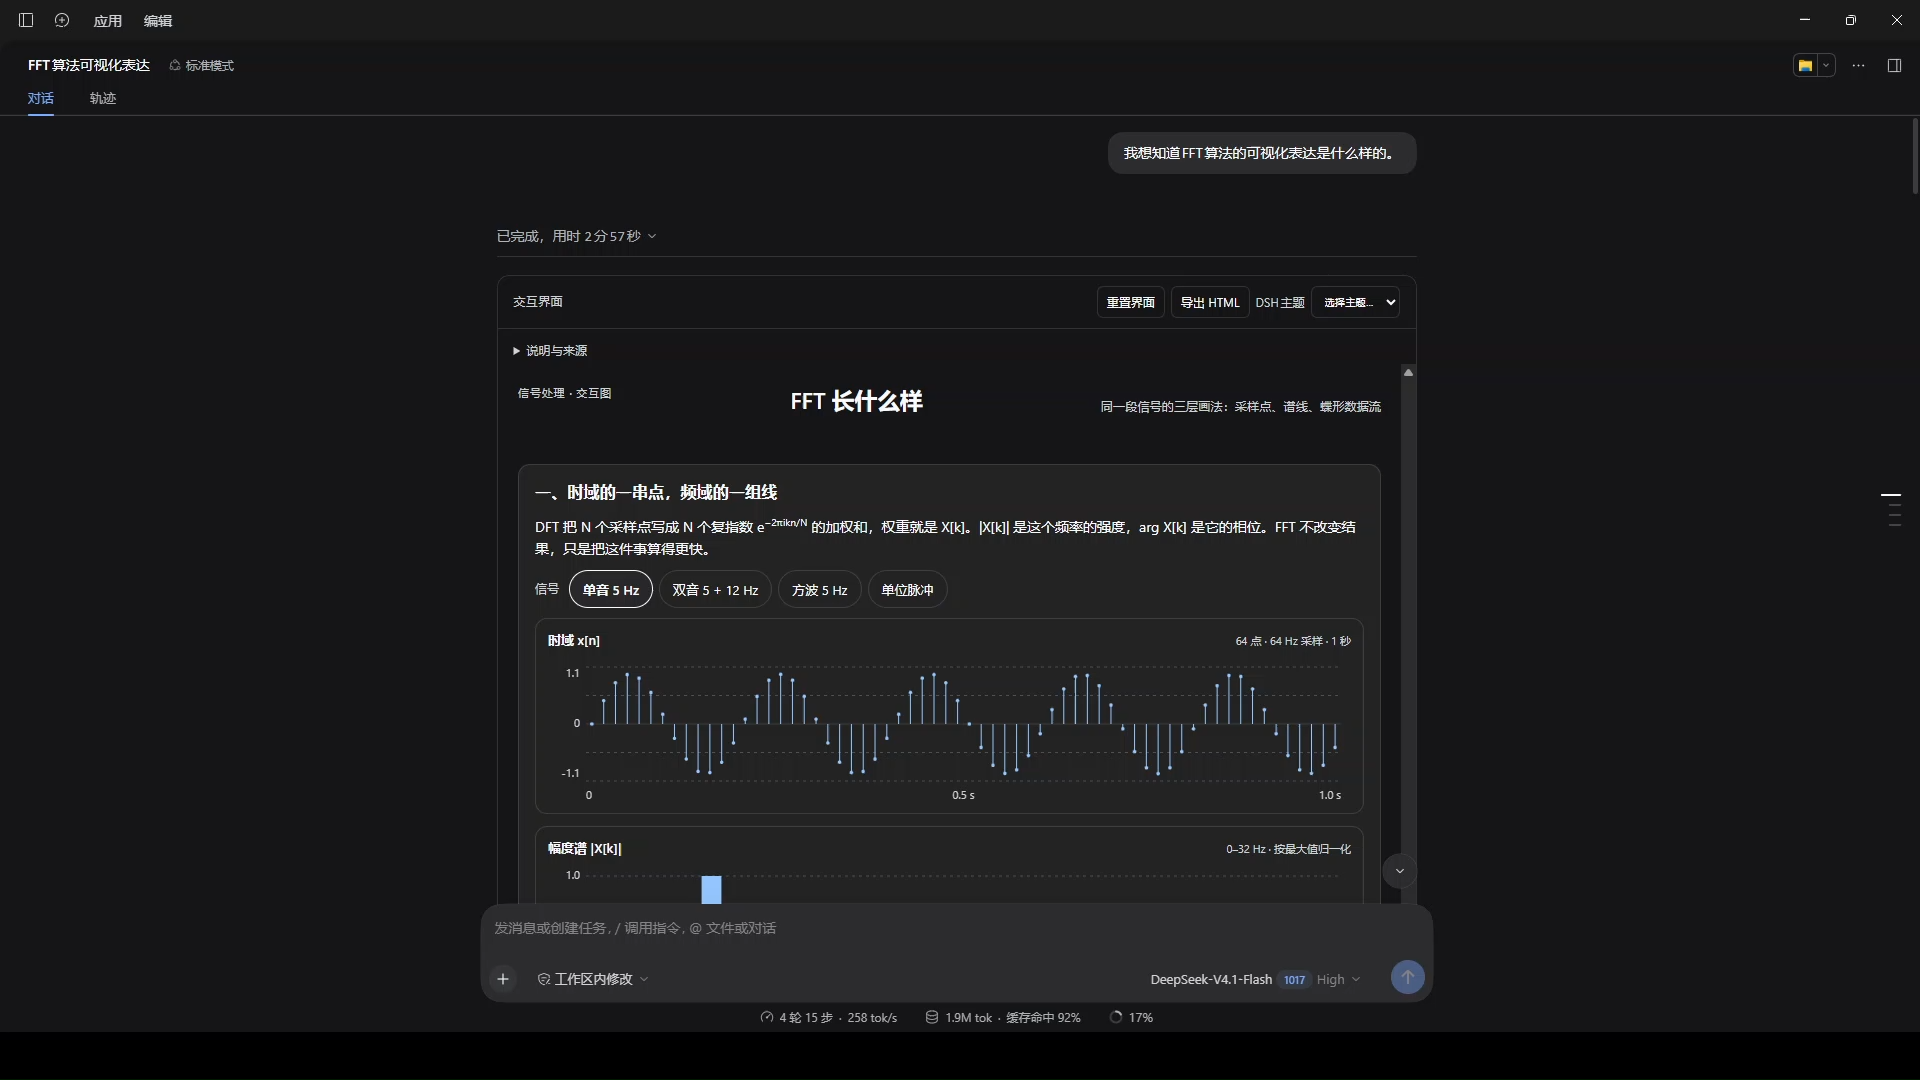This screenshot has height=1080, width=1920.
Task: Open the 应用 menu
Action: (x=107, y=21)
